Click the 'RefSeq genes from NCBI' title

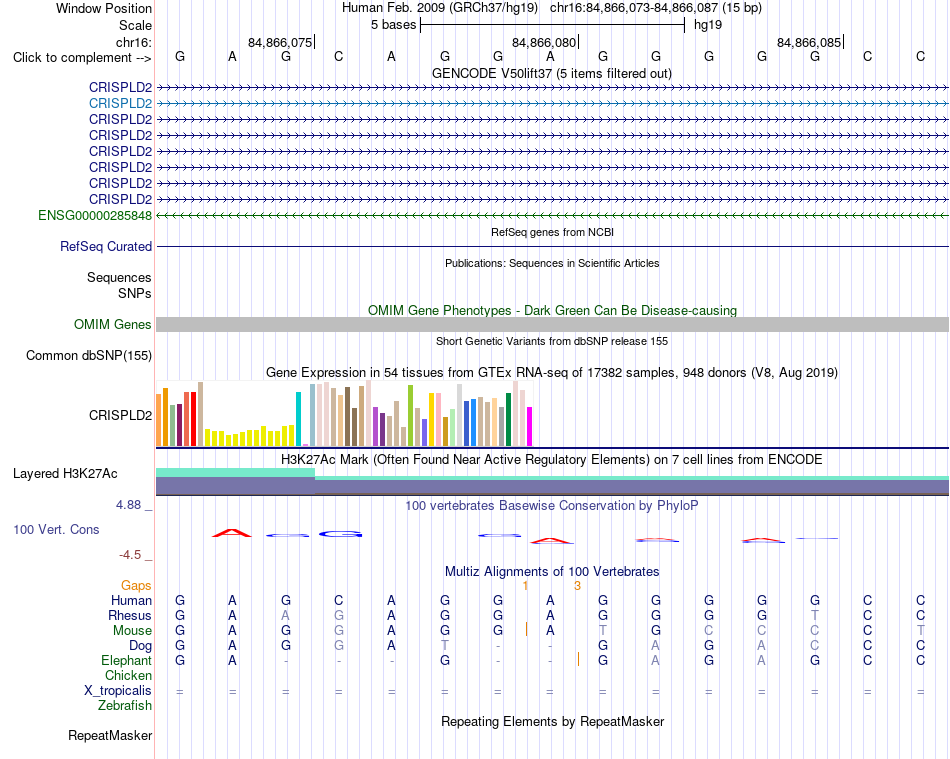tap(552, 232)
